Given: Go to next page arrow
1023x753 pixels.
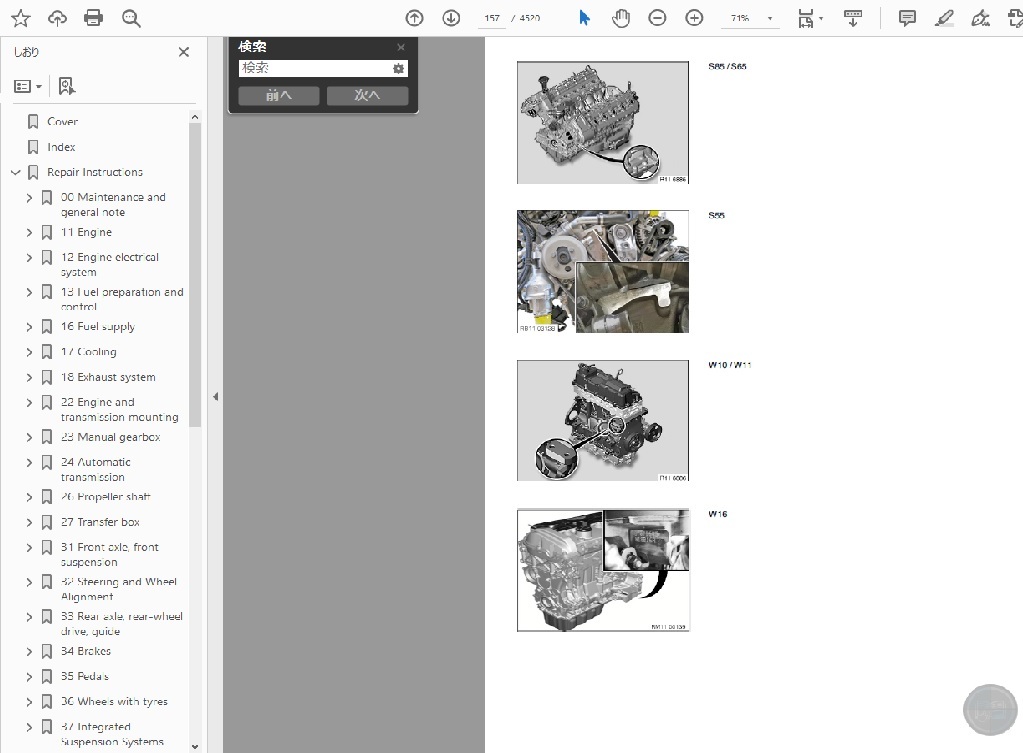Looking at the screenshot, I should tap(451, 18).
